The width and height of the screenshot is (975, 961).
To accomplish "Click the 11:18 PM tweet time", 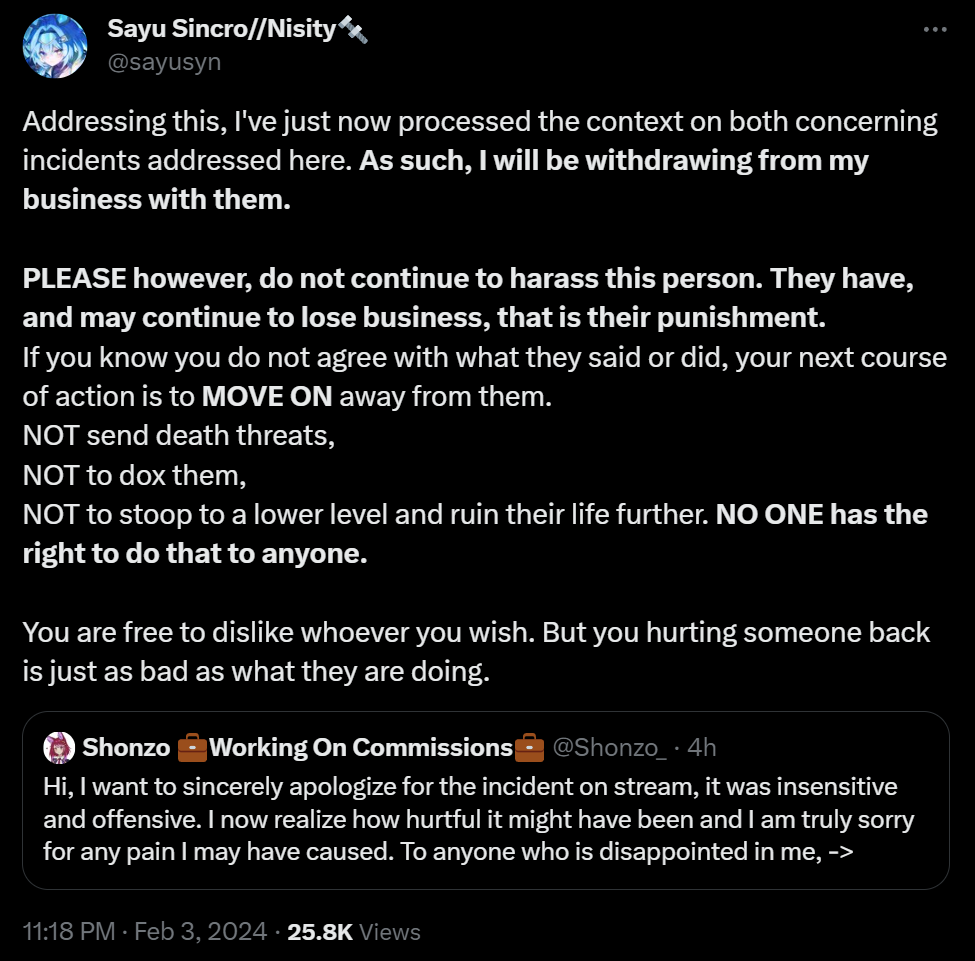I will [x=68, y=932].
